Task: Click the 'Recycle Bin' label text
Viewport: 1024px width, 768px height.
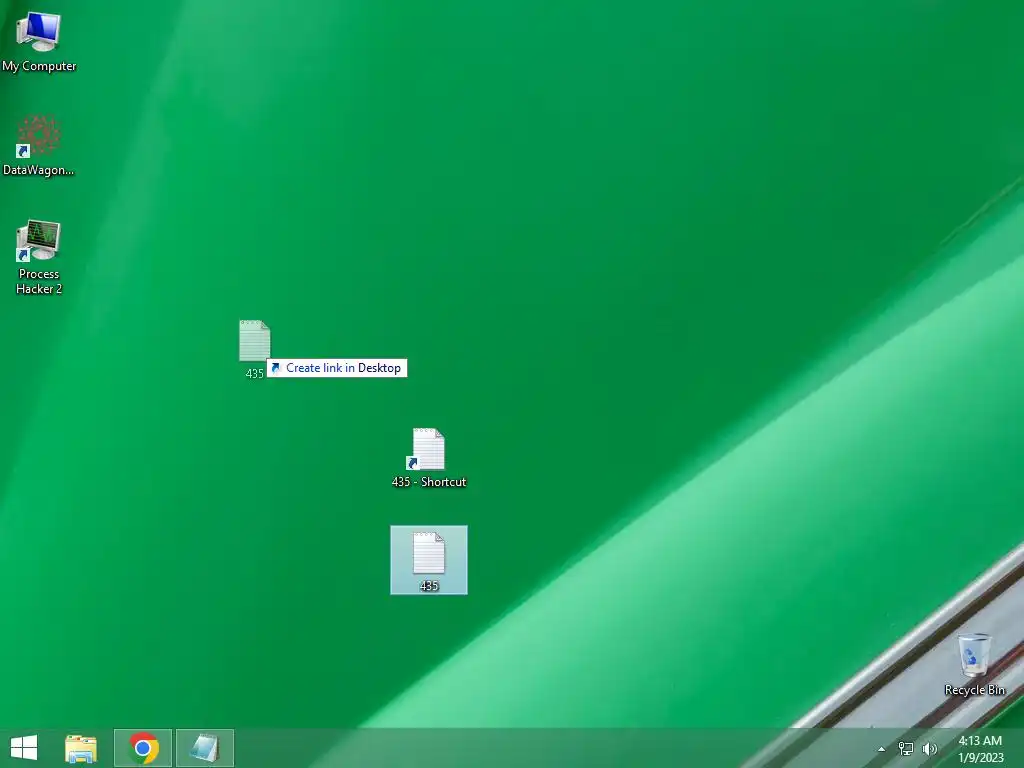Action: click(974, 690)
